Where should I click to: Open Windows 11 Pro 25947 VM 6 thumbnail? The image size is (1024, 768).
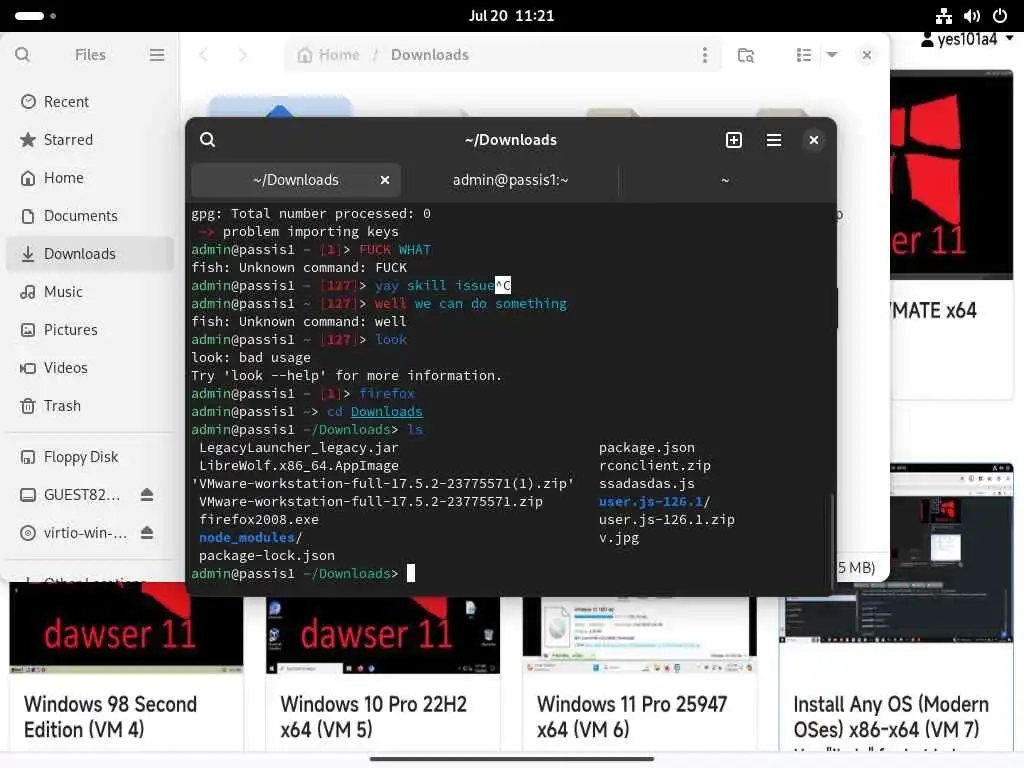tap(639, 635)
